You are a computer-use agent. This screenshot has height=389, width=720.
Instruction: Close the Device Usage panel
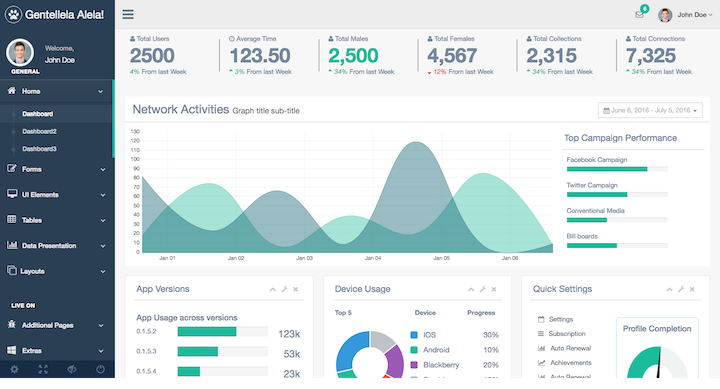pos(494,289)
